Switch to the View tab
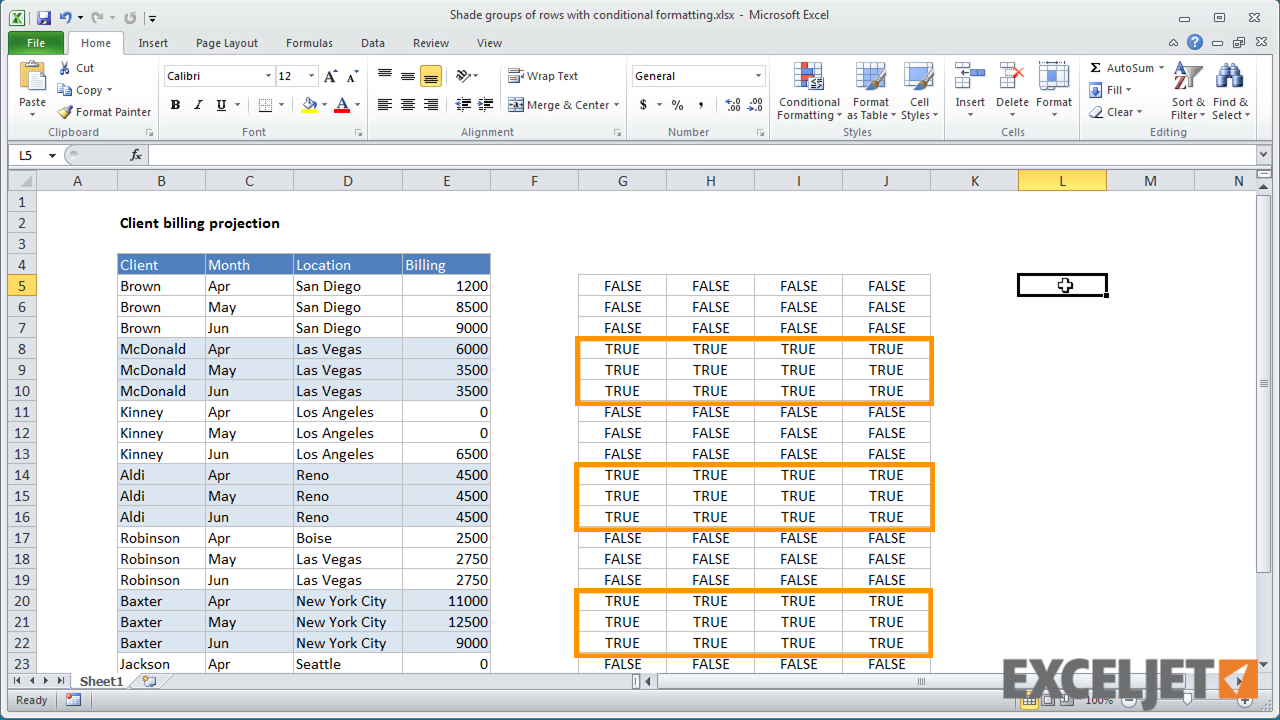 pyautogui.click(x=489, y=43)
